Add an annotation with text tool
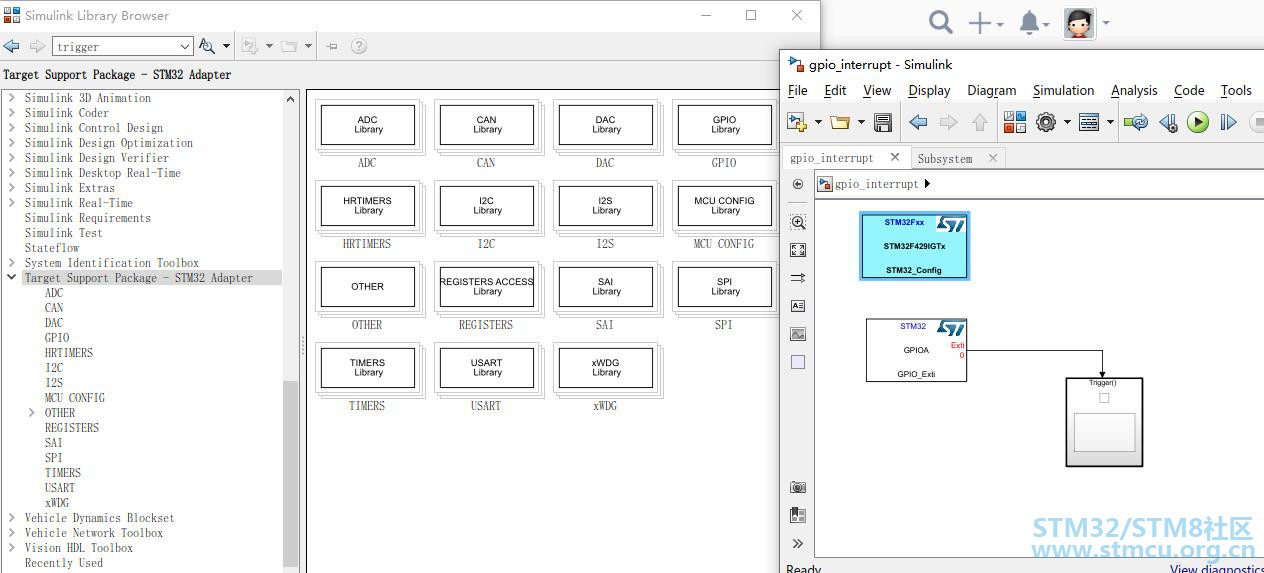 click(797, 306)
